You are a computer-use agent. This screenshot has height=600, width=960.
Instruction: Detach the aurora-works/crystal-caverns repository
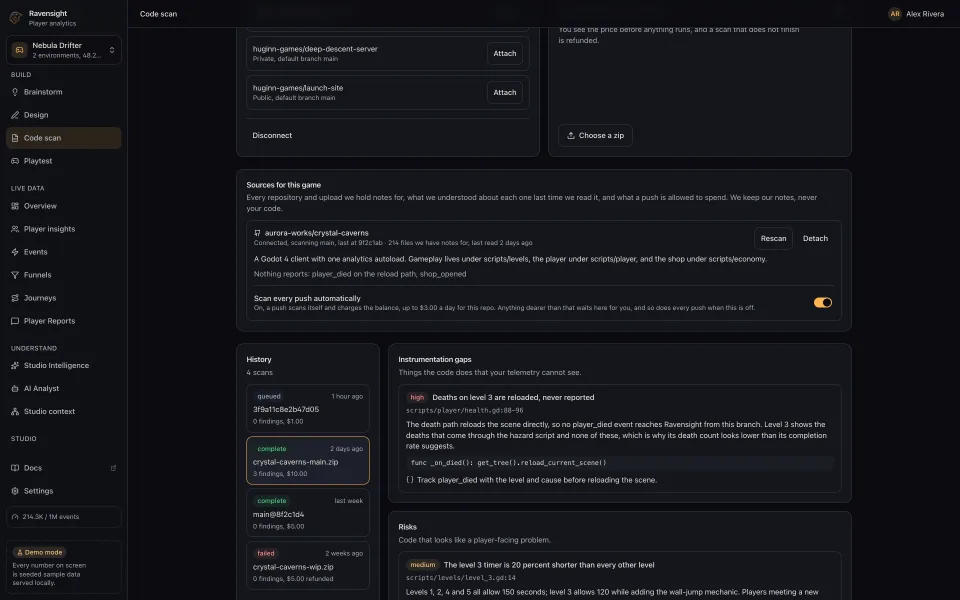click(x=815, y=239)
